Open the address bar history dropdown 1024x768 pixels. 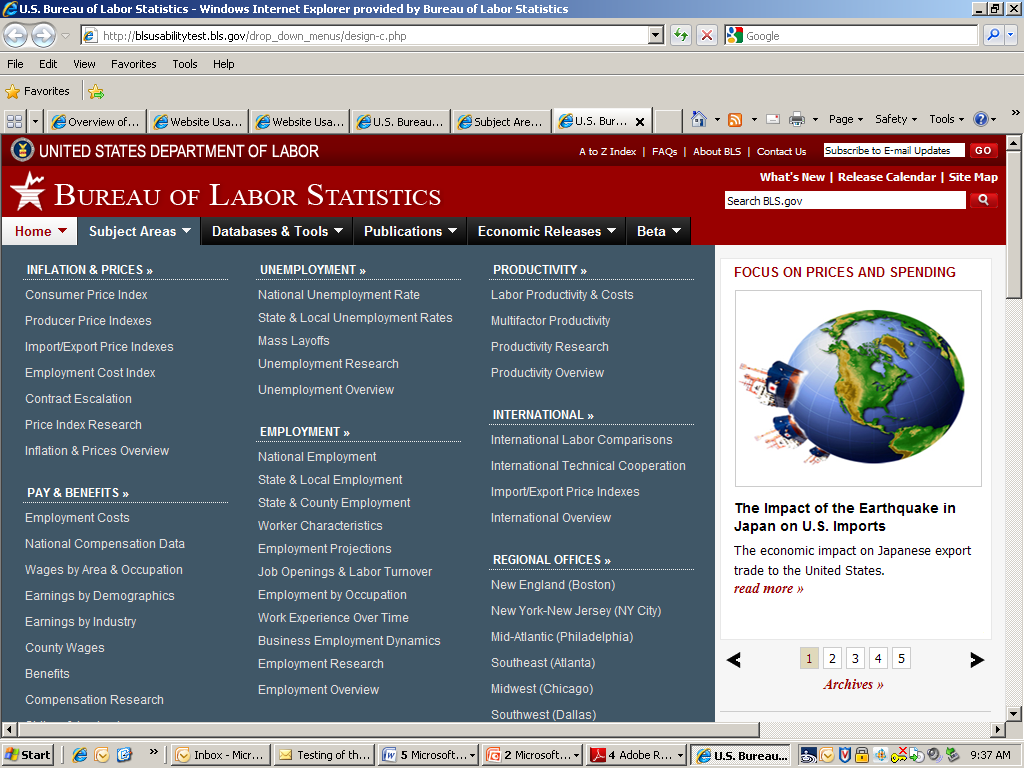click(x=656, y=35)
